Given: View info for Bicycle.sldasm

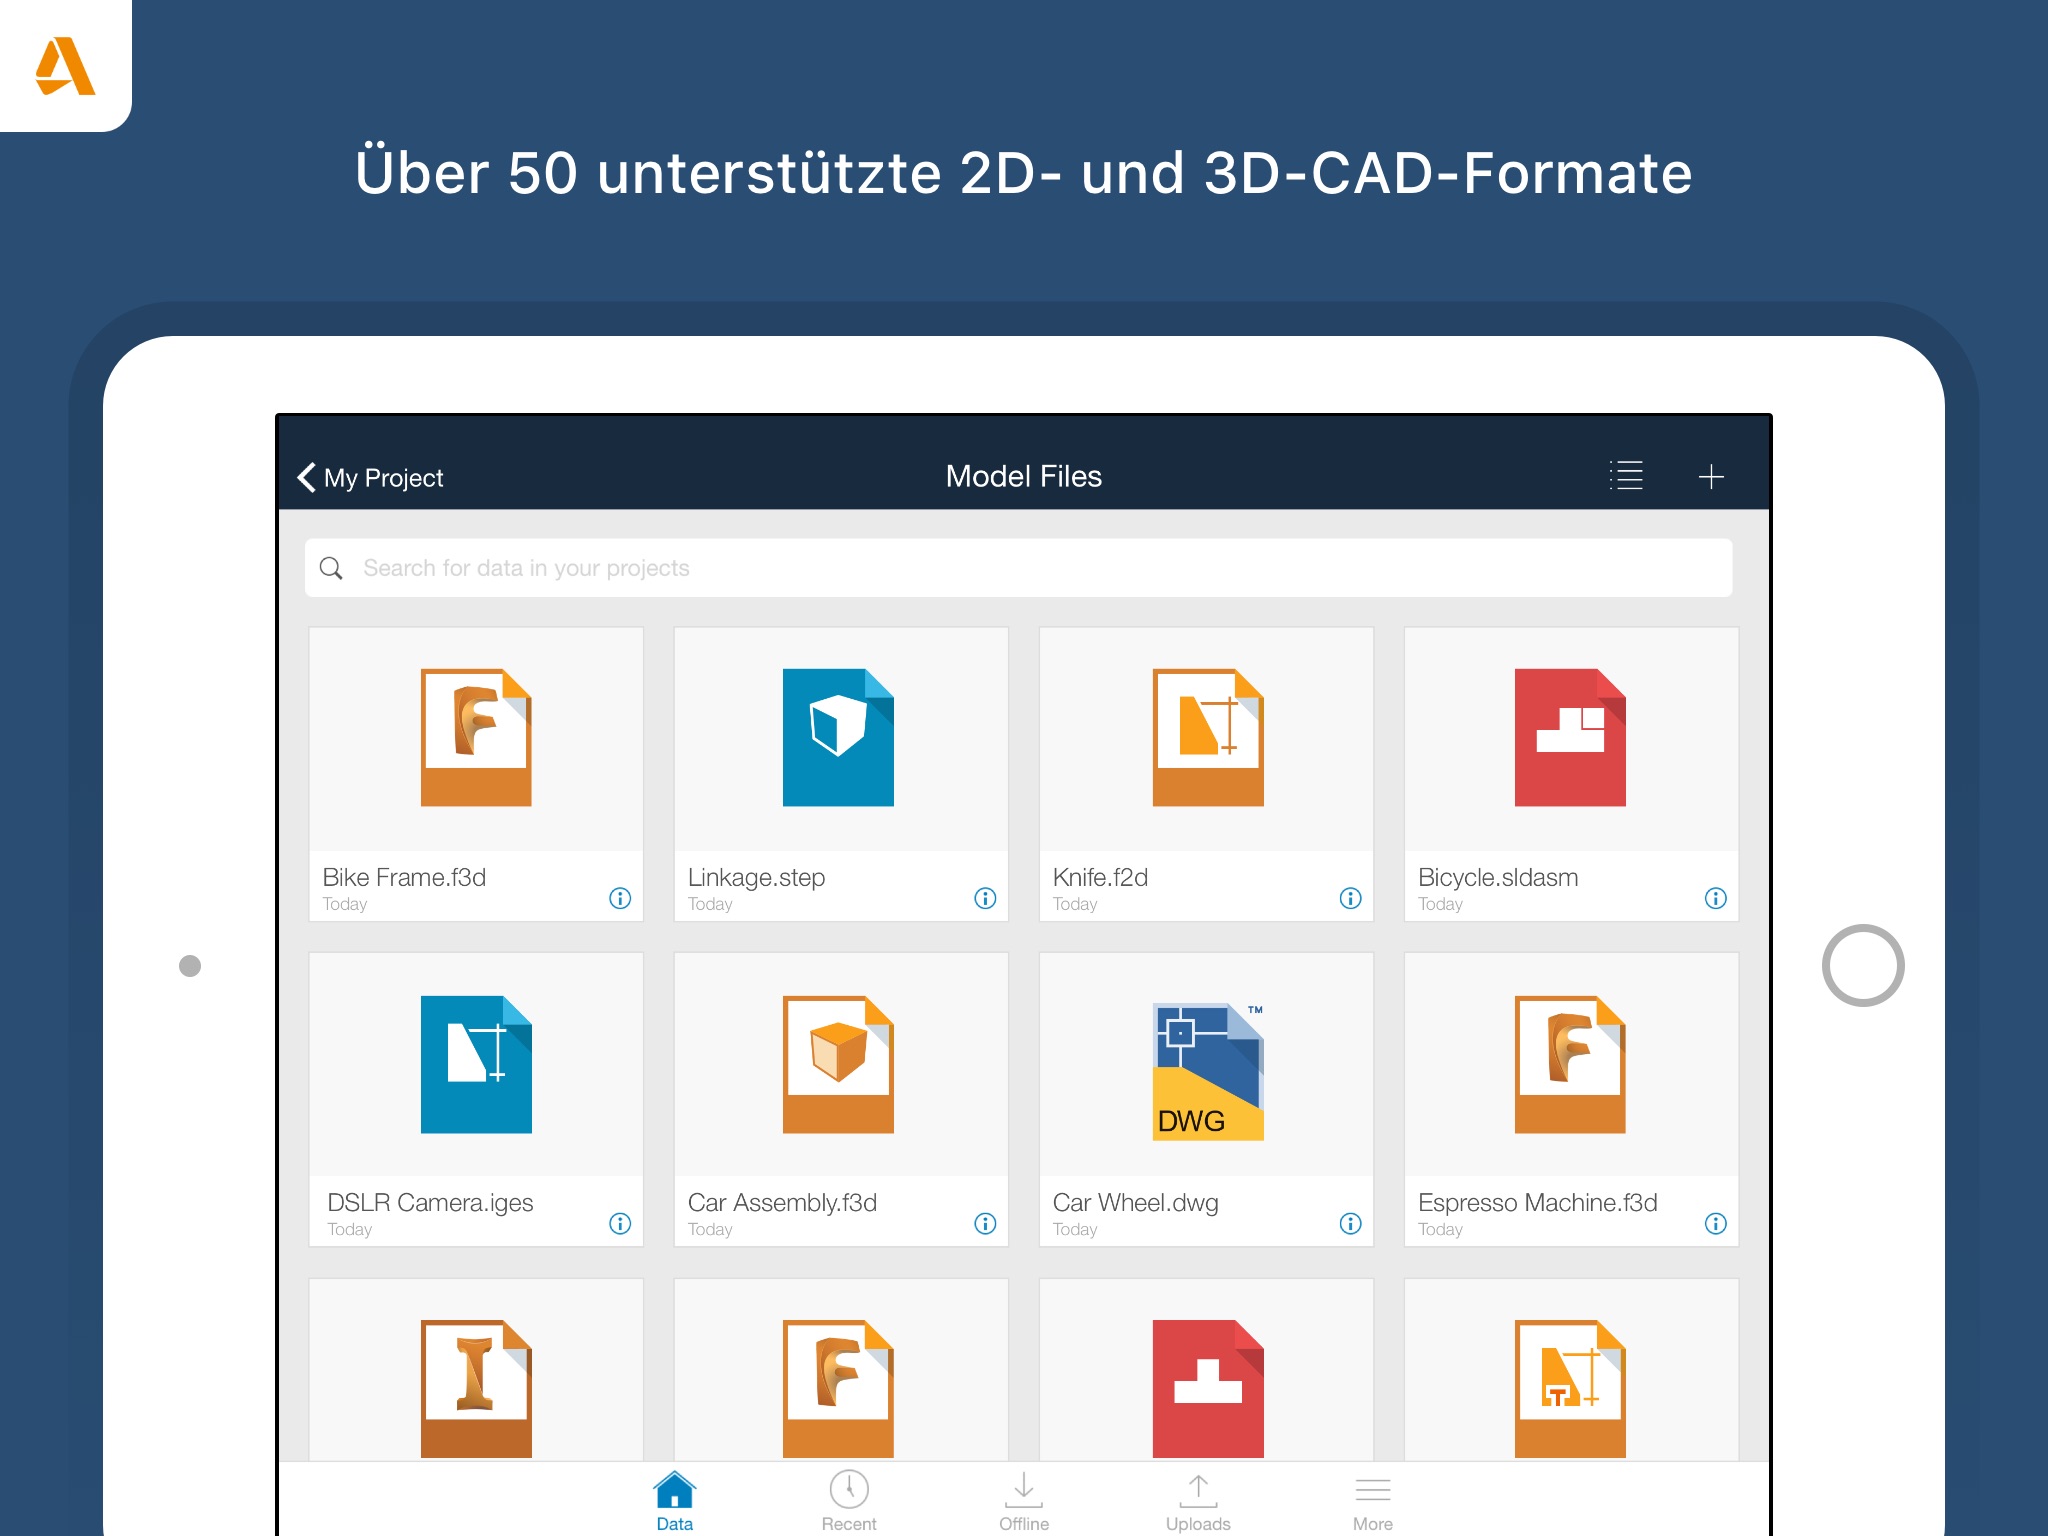Looking at the screenshot, I should coord(1715,898).
